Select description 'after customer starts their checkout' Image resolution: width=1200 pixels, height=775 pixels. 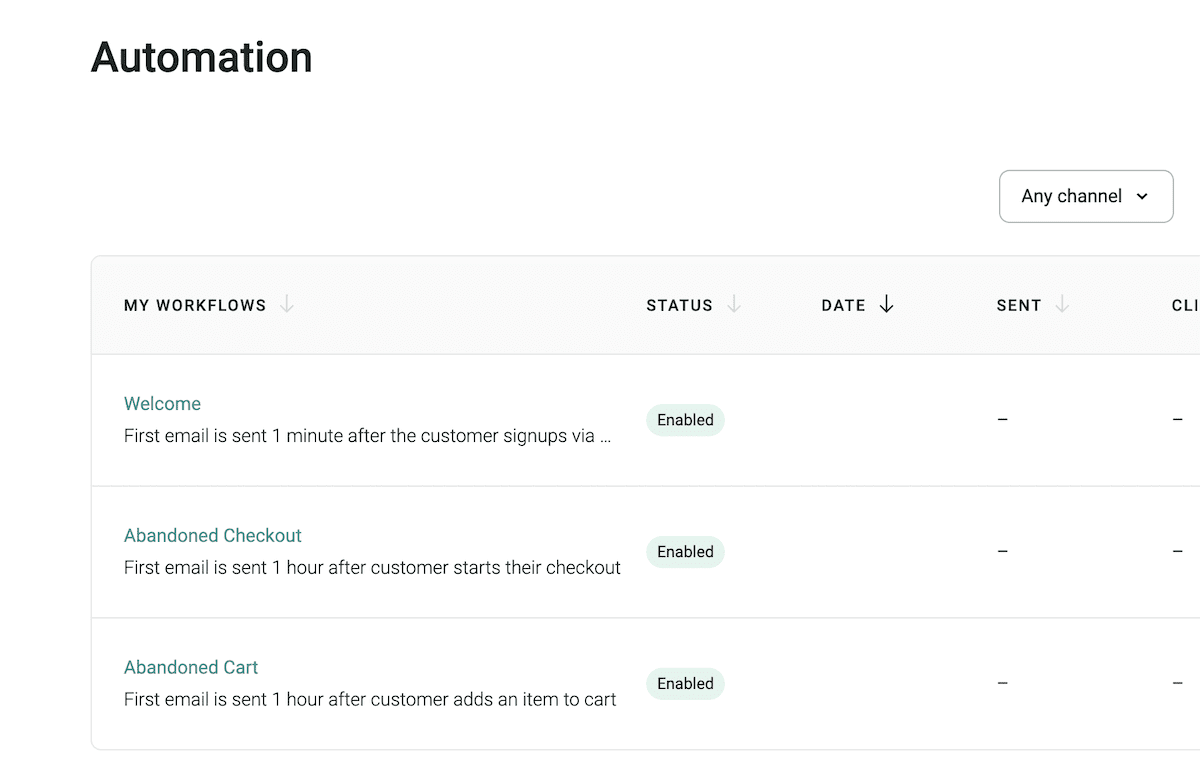point(473,568)
